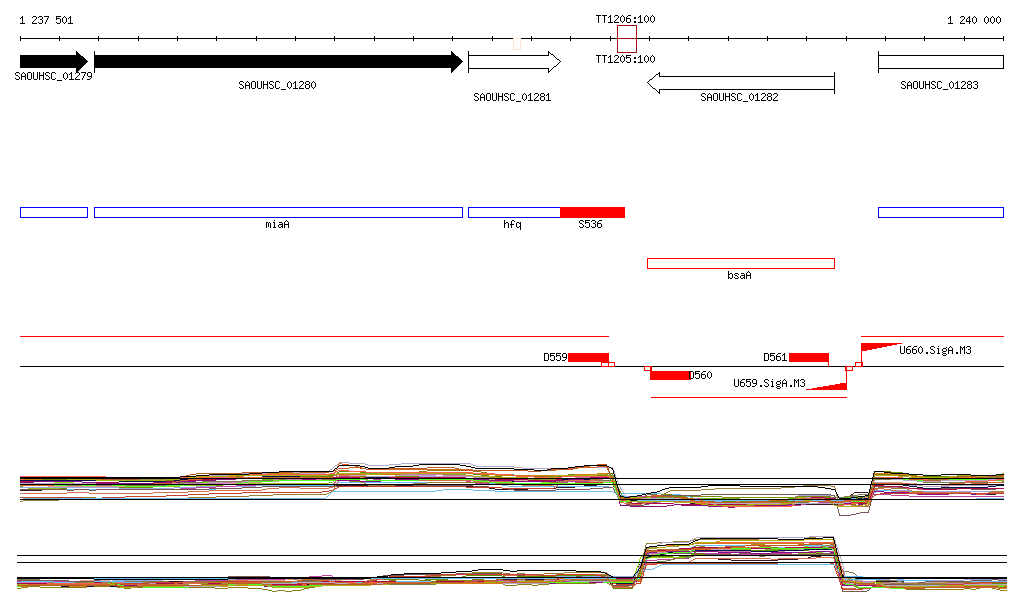
Task: Click the SAOUHSC_01280 label text
Action: [x=278, y=85]
